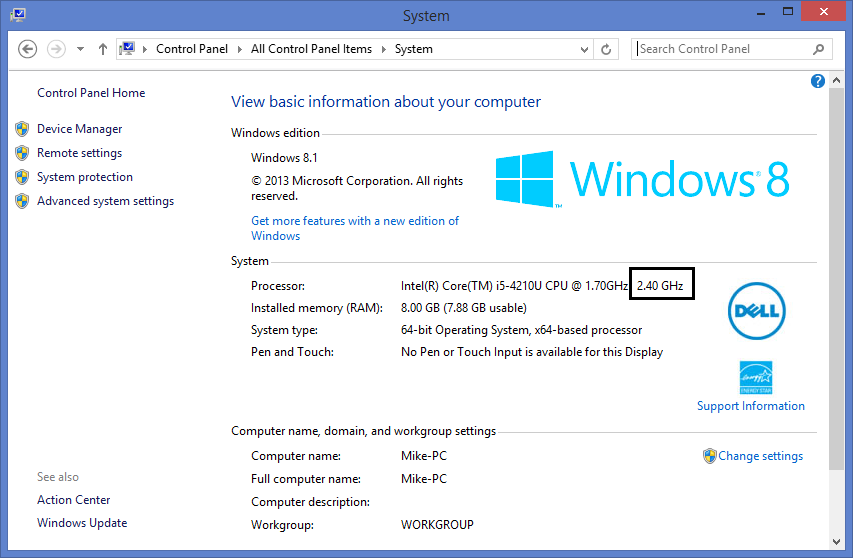
Task: Select the Mike-PC computer name value
Action: click(424, 456)
